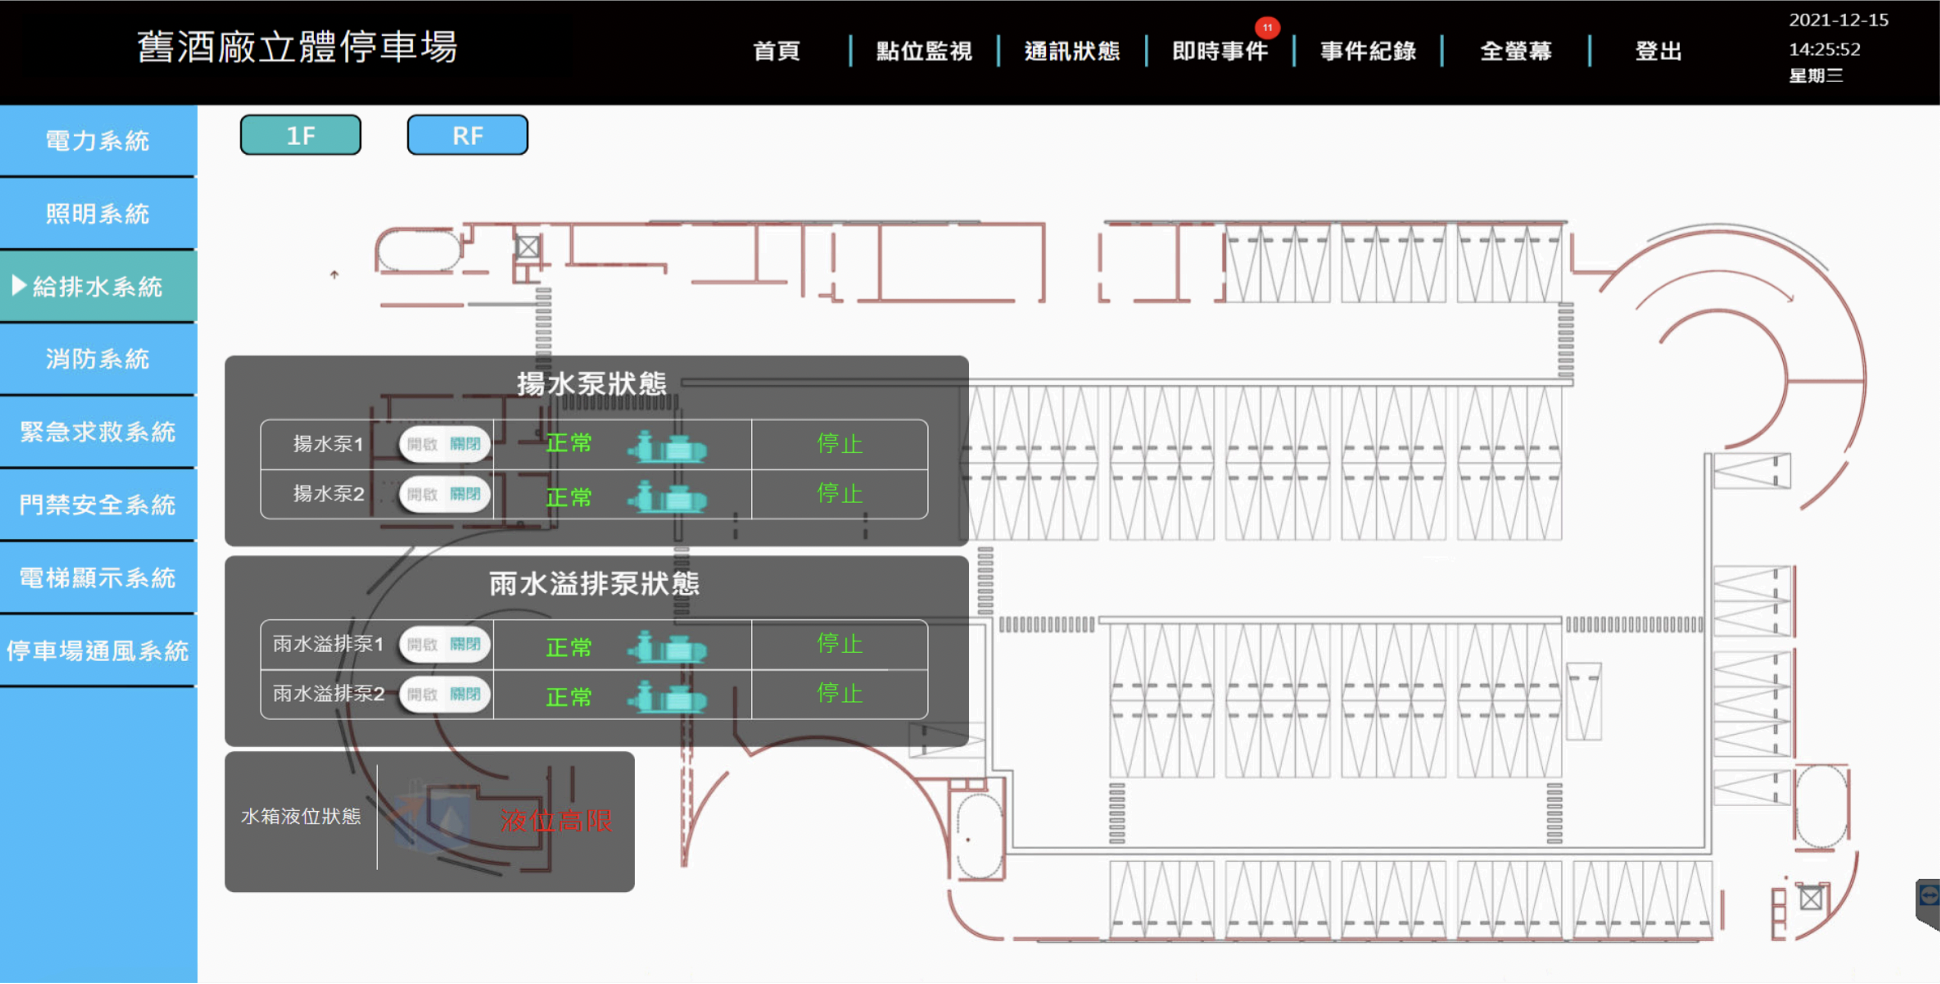Viewport: 1940px width, 984px height.
Task: Click the 揚水泵1 正常 status text
Action: click(x=569, y=443)
